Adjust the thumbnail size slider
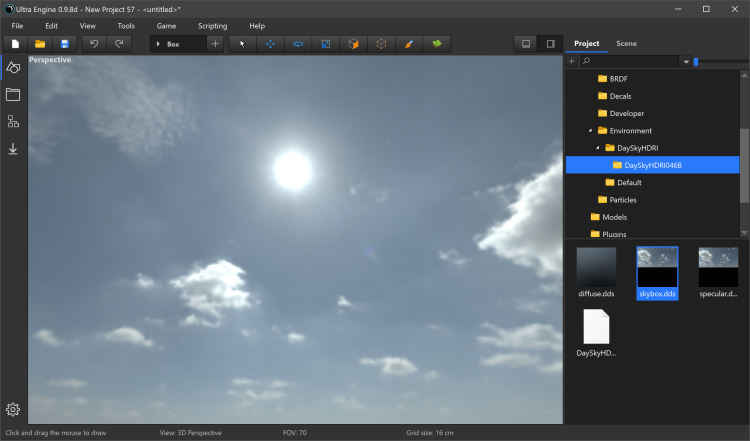Viewport: 750px width, 441px height. tap(696, 61)
